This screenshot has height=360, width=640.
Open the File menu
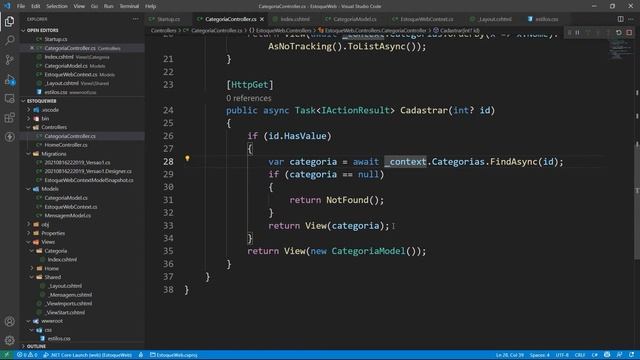click(x=21, y=6)
